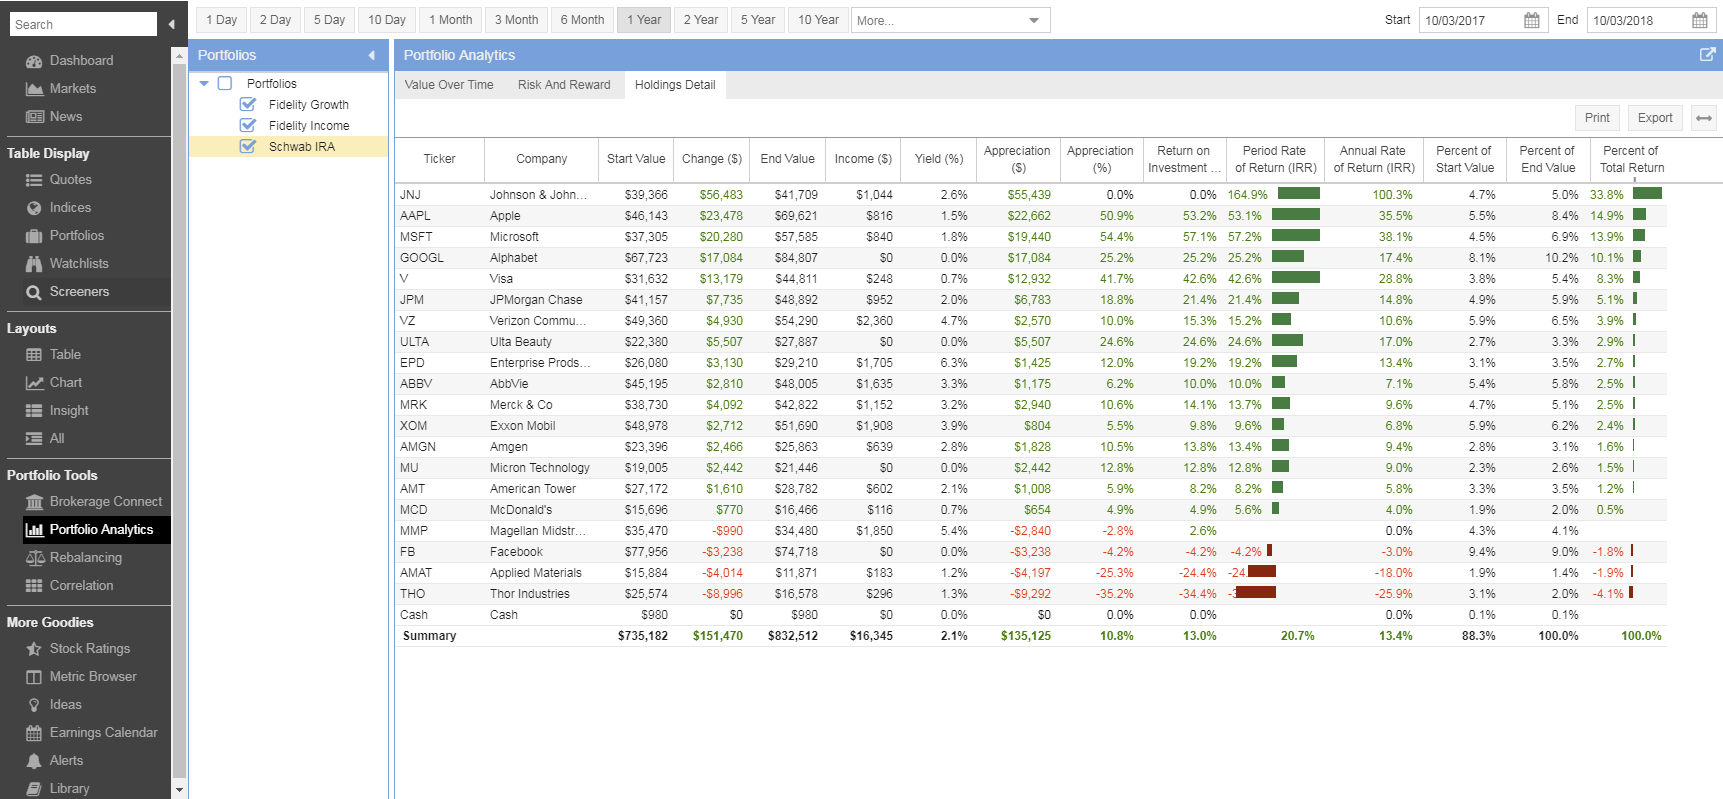Screen dimensions: 1723x799
Task: Click THO negative return red bar
Action: 1256,593
